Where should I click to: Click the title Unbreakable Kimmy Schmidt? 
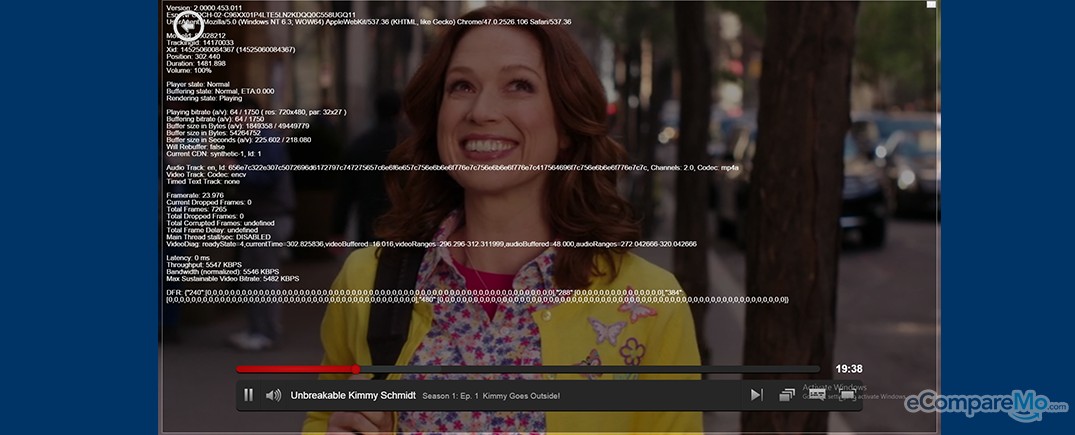point(353,395)
